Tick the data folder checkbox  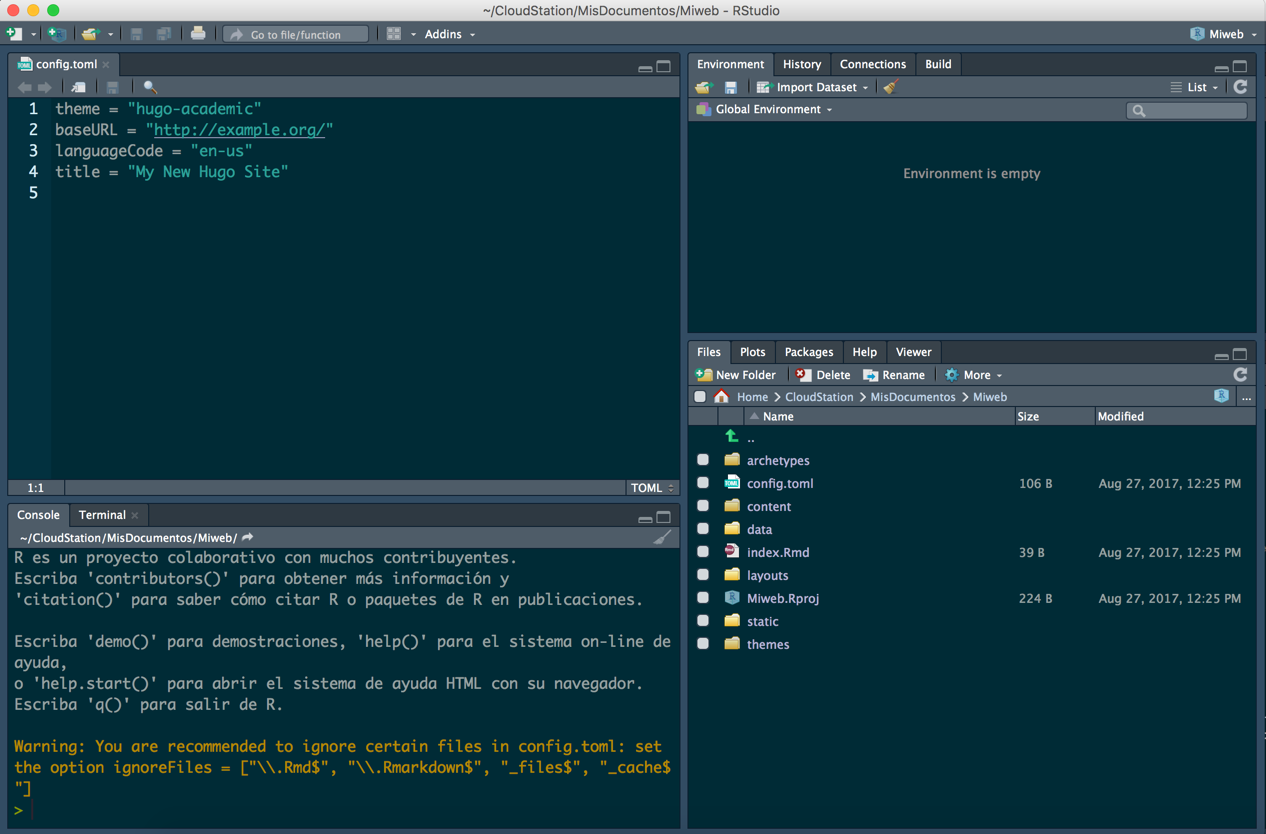coord(703,529)
